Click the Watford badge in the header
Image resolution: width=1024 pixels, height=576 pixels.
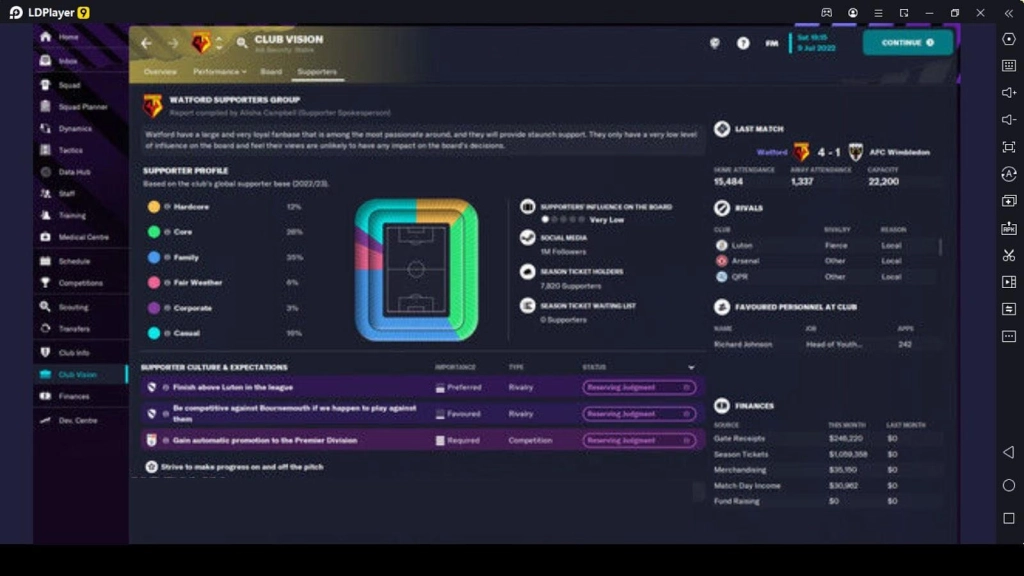(x=200, y=43)
